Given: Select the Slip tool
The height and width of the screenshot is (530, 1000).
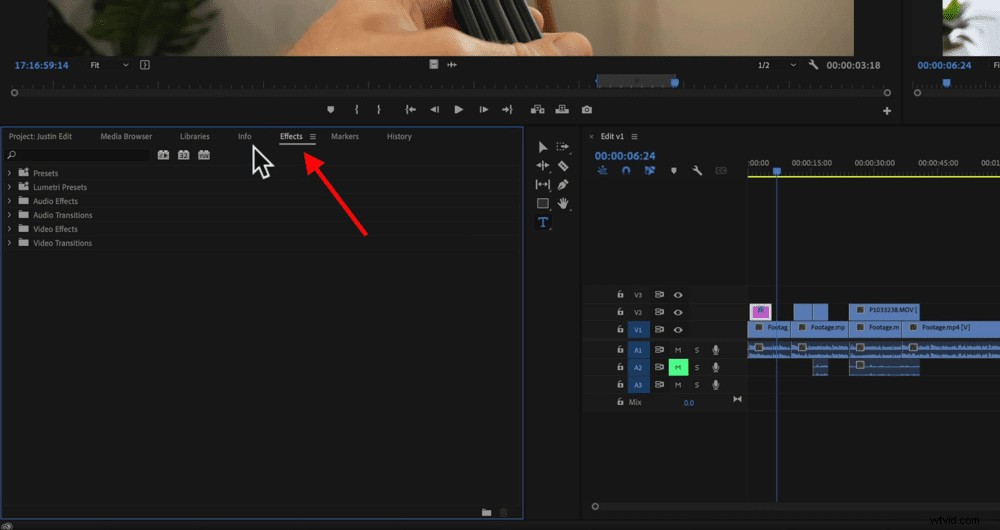Looking at the screenshot, I should (x=543, y=184).
